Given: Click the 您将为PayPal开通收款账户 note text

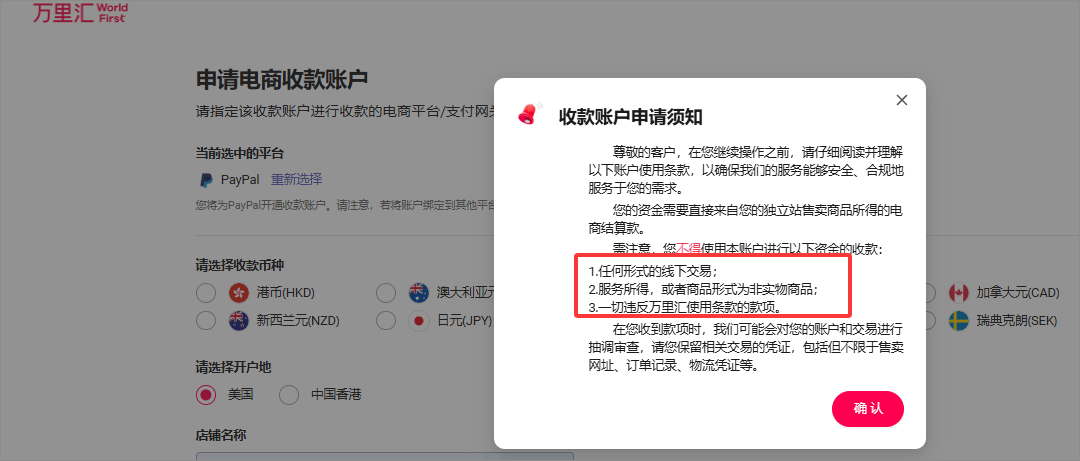Looking at the screenshot, I should [344, 205].
